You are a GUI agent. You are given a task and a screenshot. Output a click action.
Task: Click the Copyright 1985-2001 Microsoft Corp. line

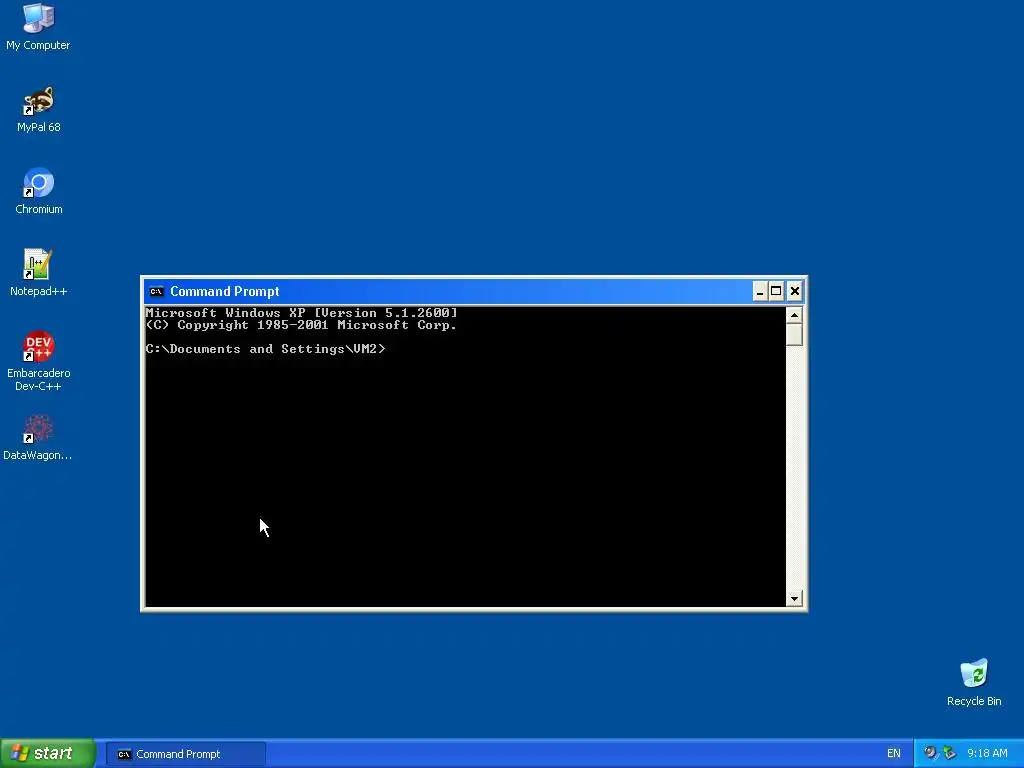point(301,325)
